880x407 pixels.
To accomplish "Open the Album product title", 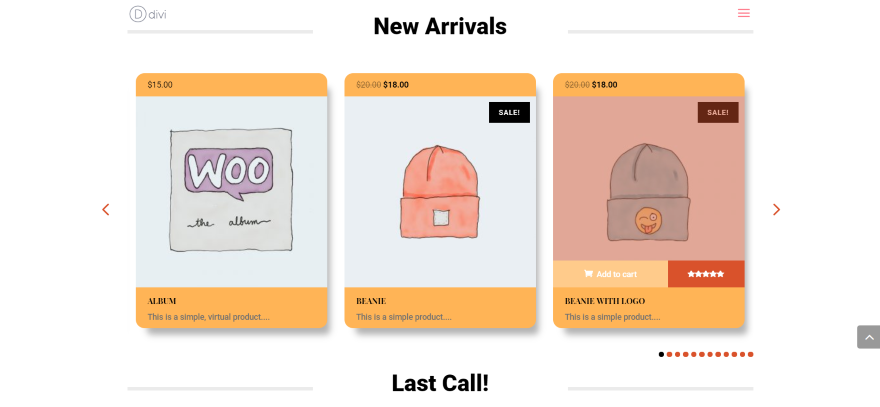I will (x=162, y=301).
